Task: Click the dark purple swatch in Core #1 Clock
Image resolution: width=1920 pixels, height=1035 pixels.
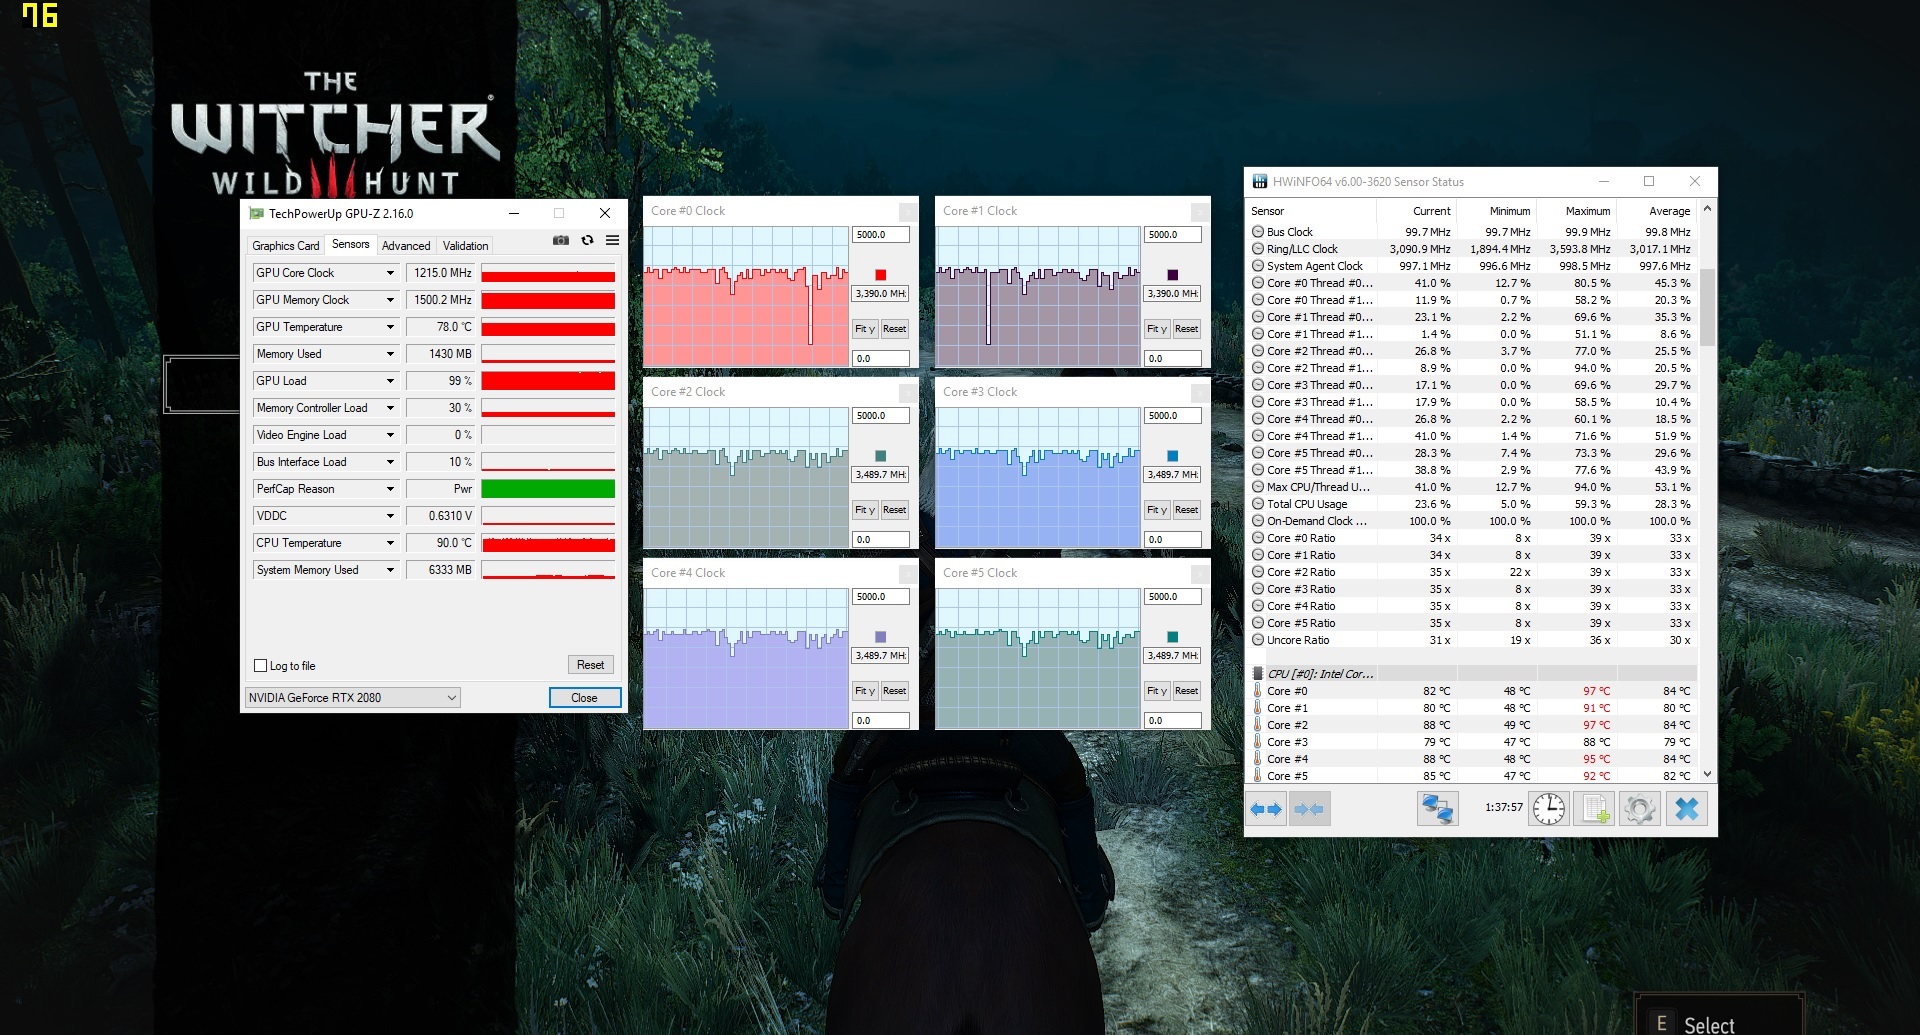Action: click(x=1173, y=275)
